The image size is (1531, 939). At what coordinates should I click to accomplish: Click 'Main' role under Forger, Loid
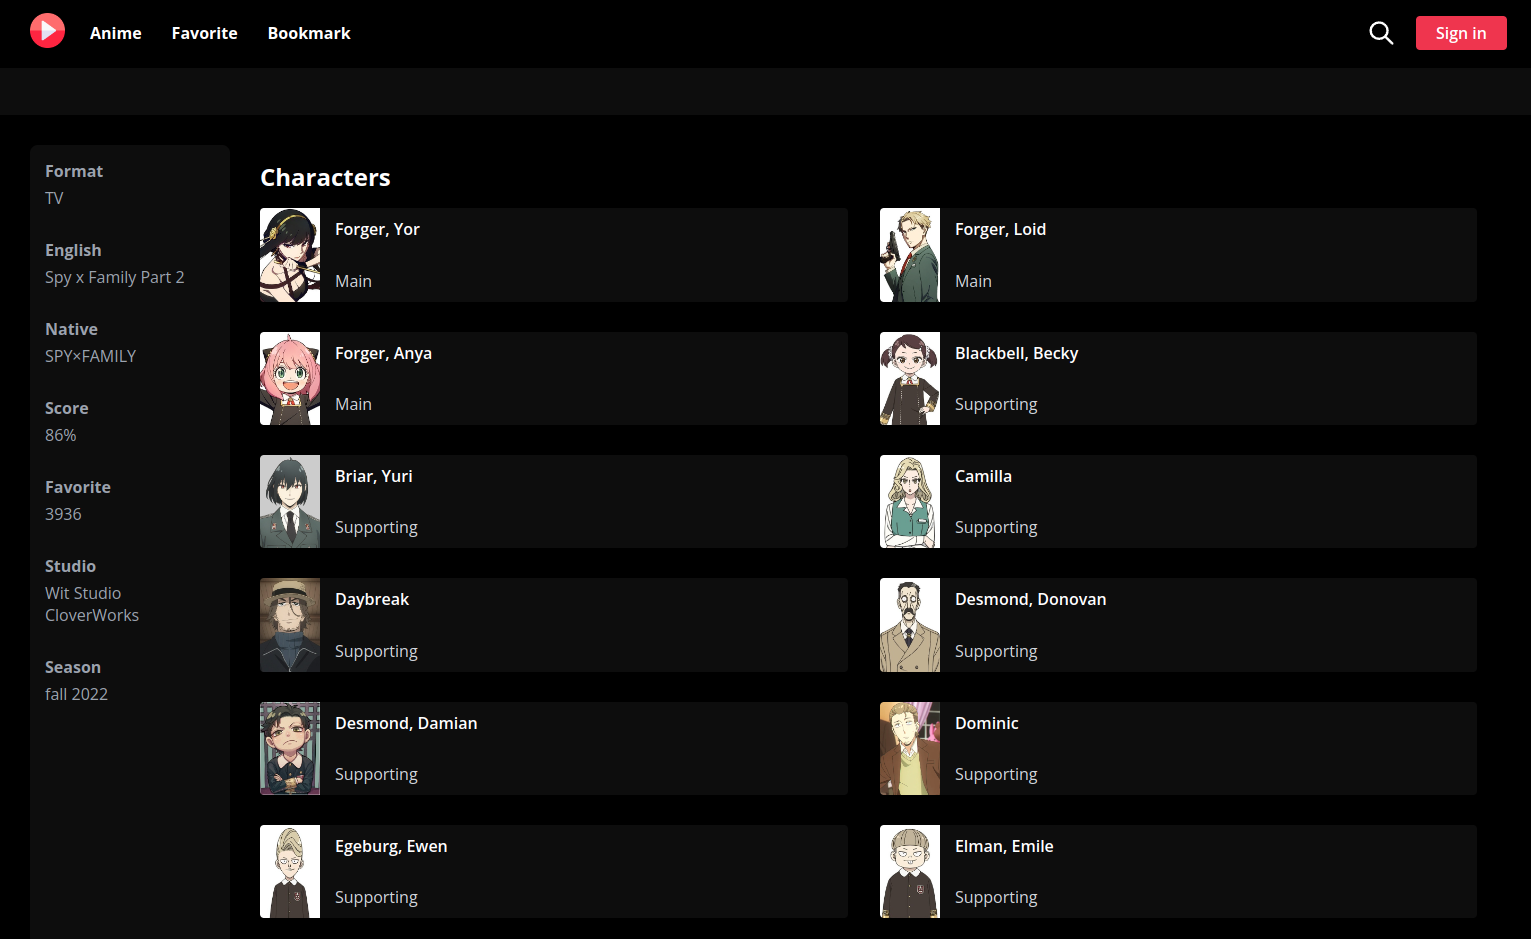coord(973,281)
